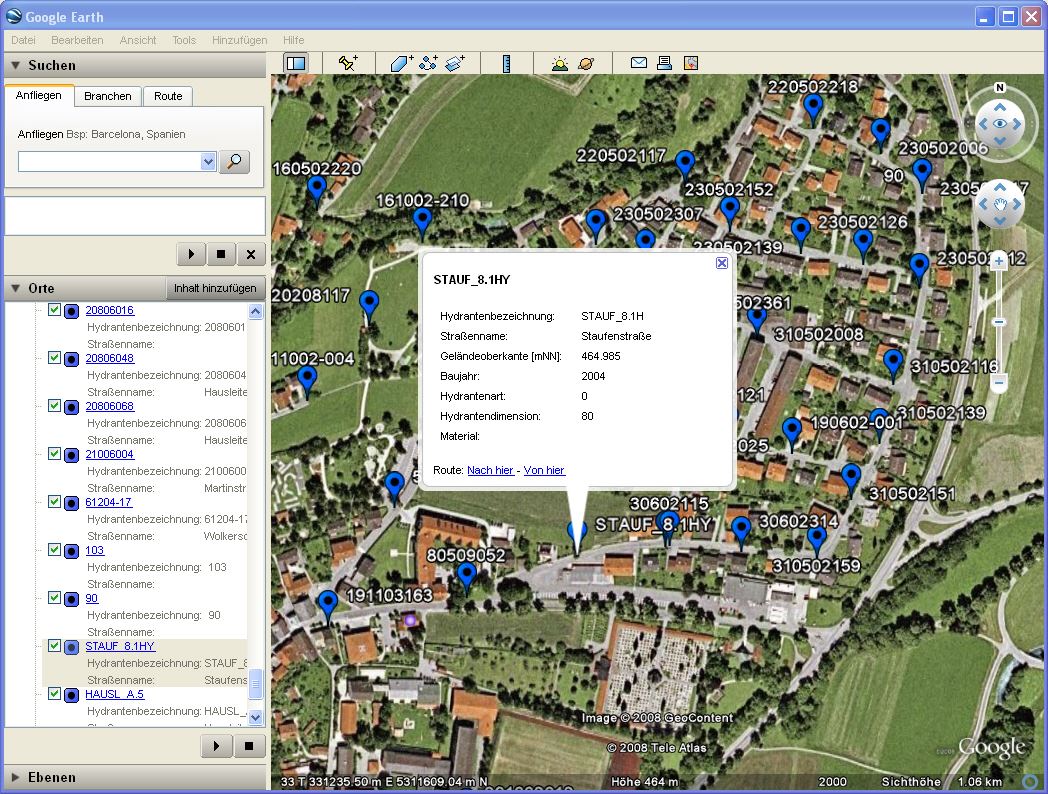This screenshot has height=794, width=1048.
Task: Open the Hinzufügen menu
Action: [x=239, y=40]
